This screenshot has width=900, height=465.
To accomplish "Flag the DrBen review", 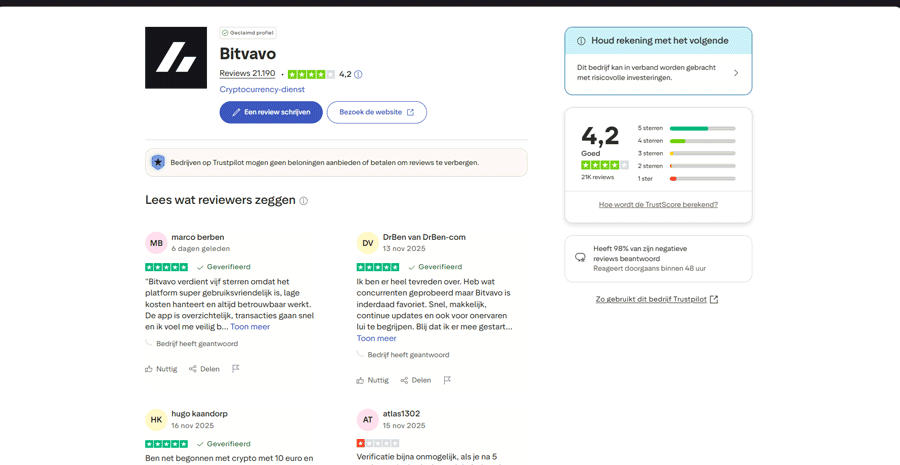I will (x=447, y=380).
